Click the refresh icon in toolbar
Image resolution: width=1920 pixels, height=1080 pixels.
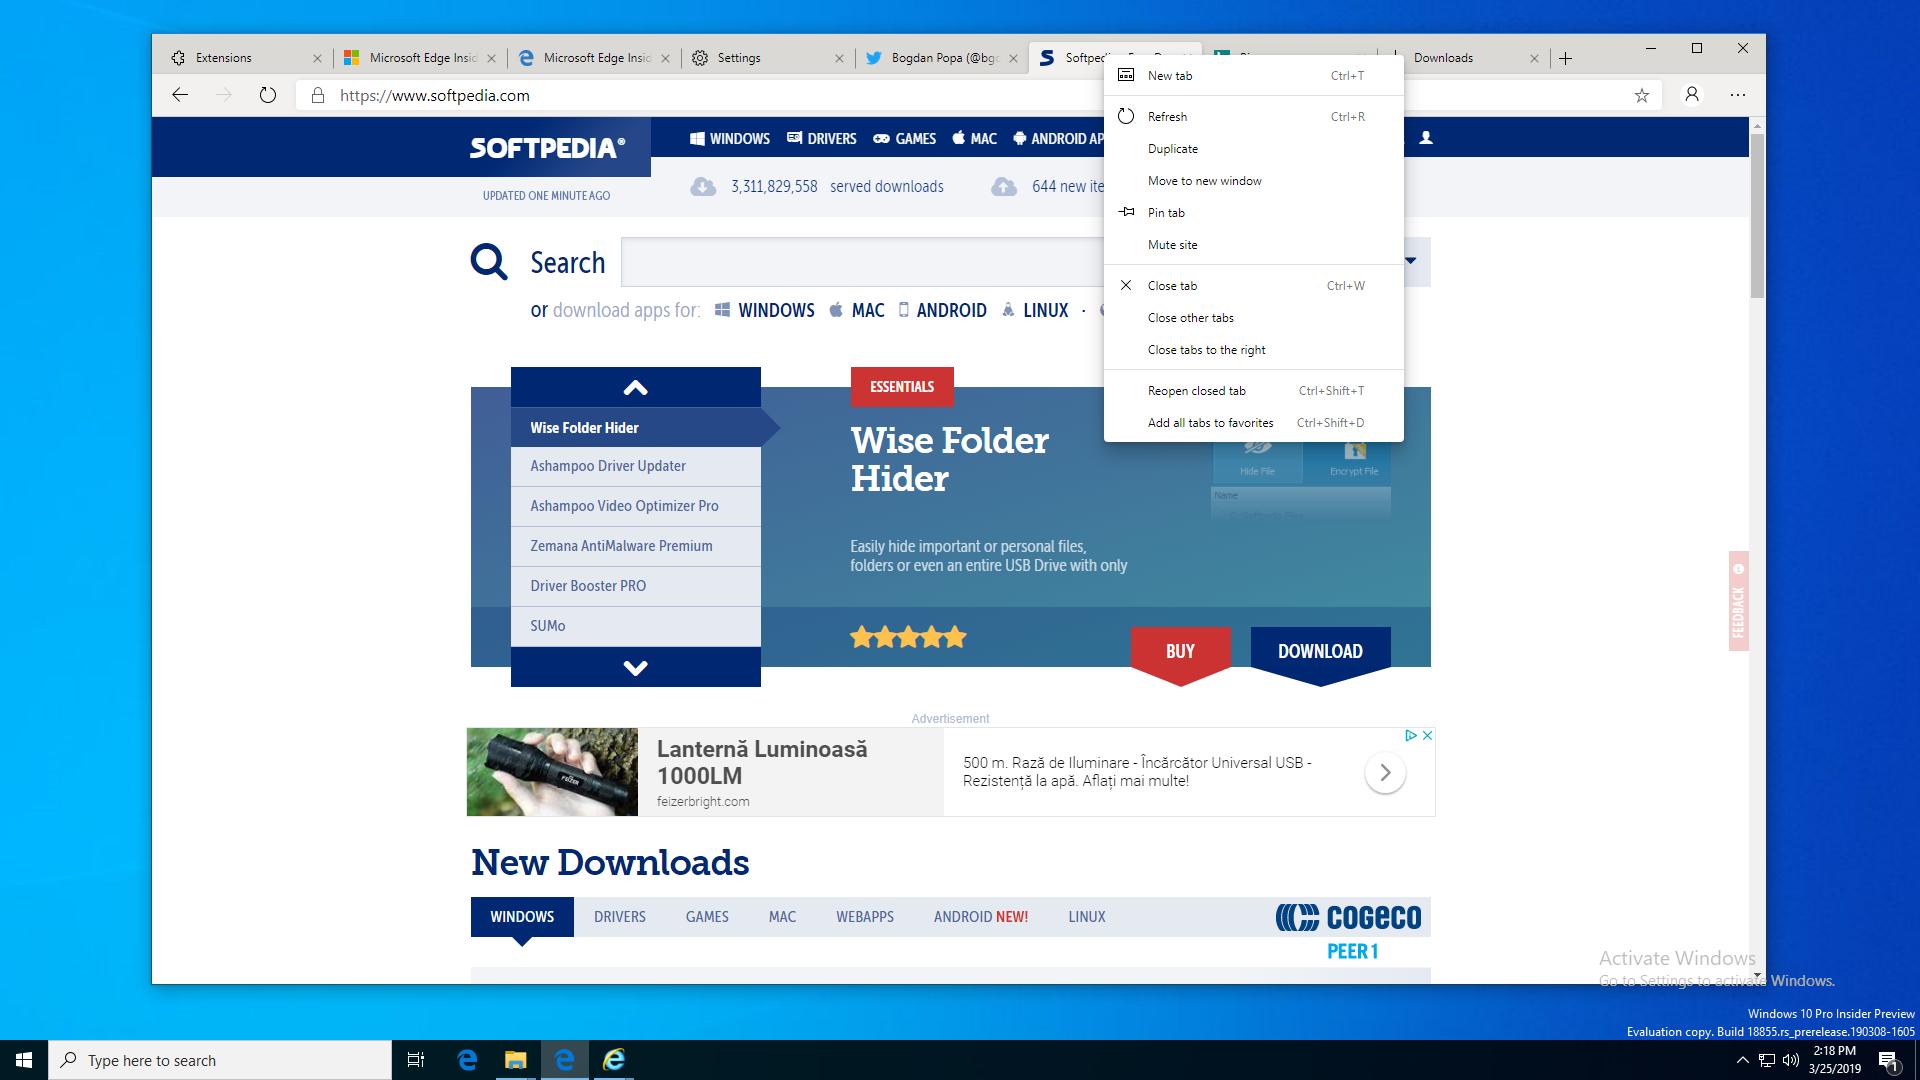267,95
